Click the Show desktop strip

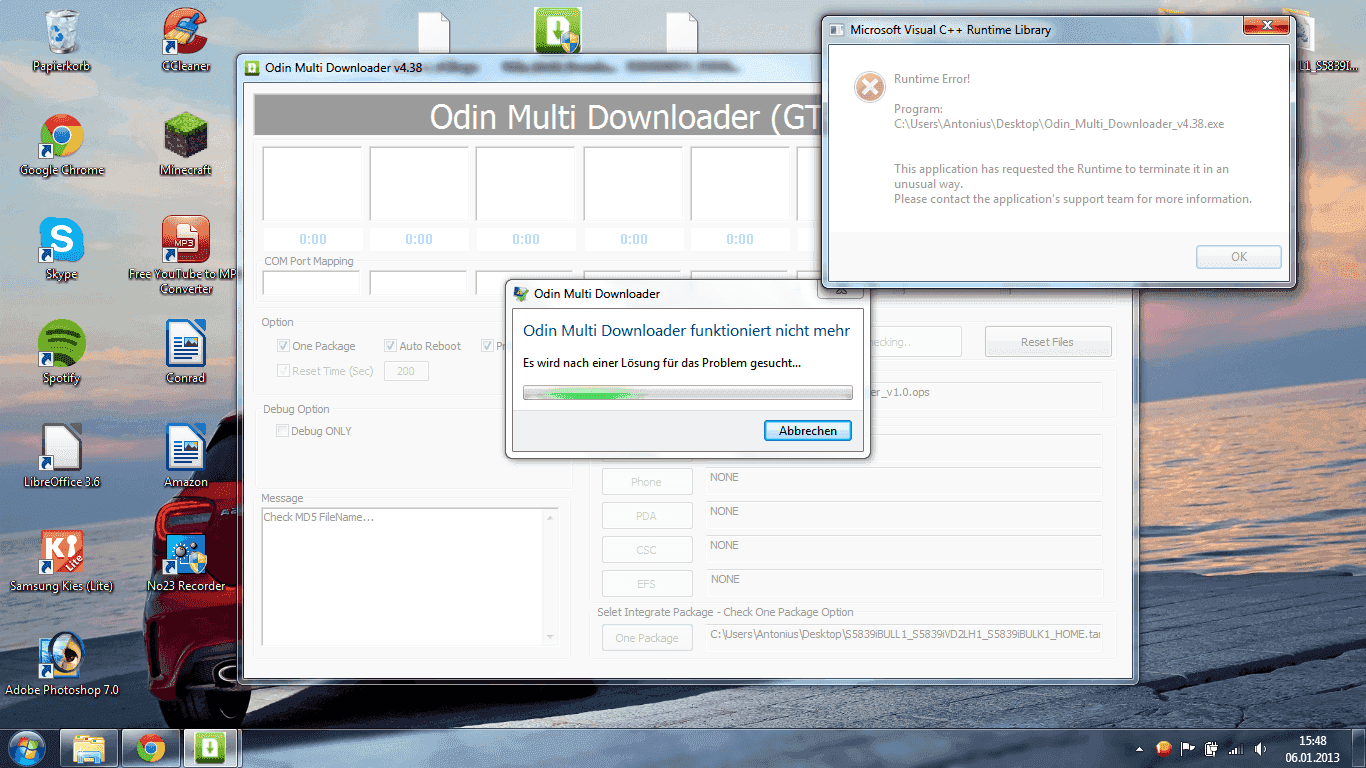click(x=1359, y=748)
